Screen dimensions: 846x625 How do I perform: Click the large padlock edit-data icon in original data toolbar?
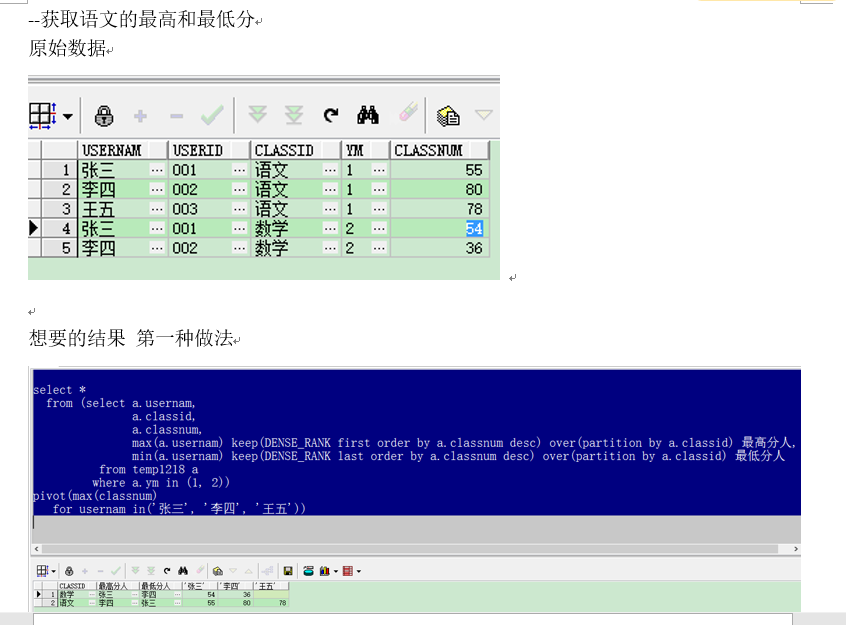coord(104,116)
